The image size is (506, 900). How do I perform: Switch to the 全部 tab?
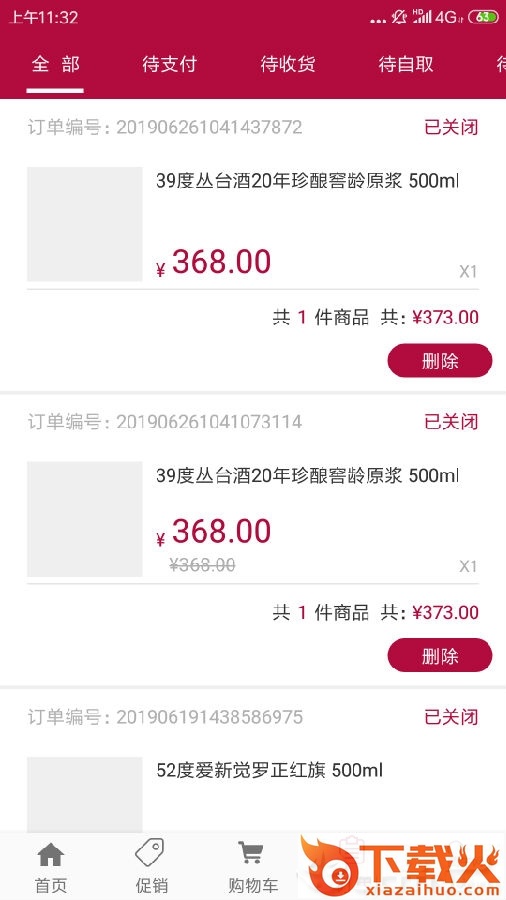tap(55, 64)
